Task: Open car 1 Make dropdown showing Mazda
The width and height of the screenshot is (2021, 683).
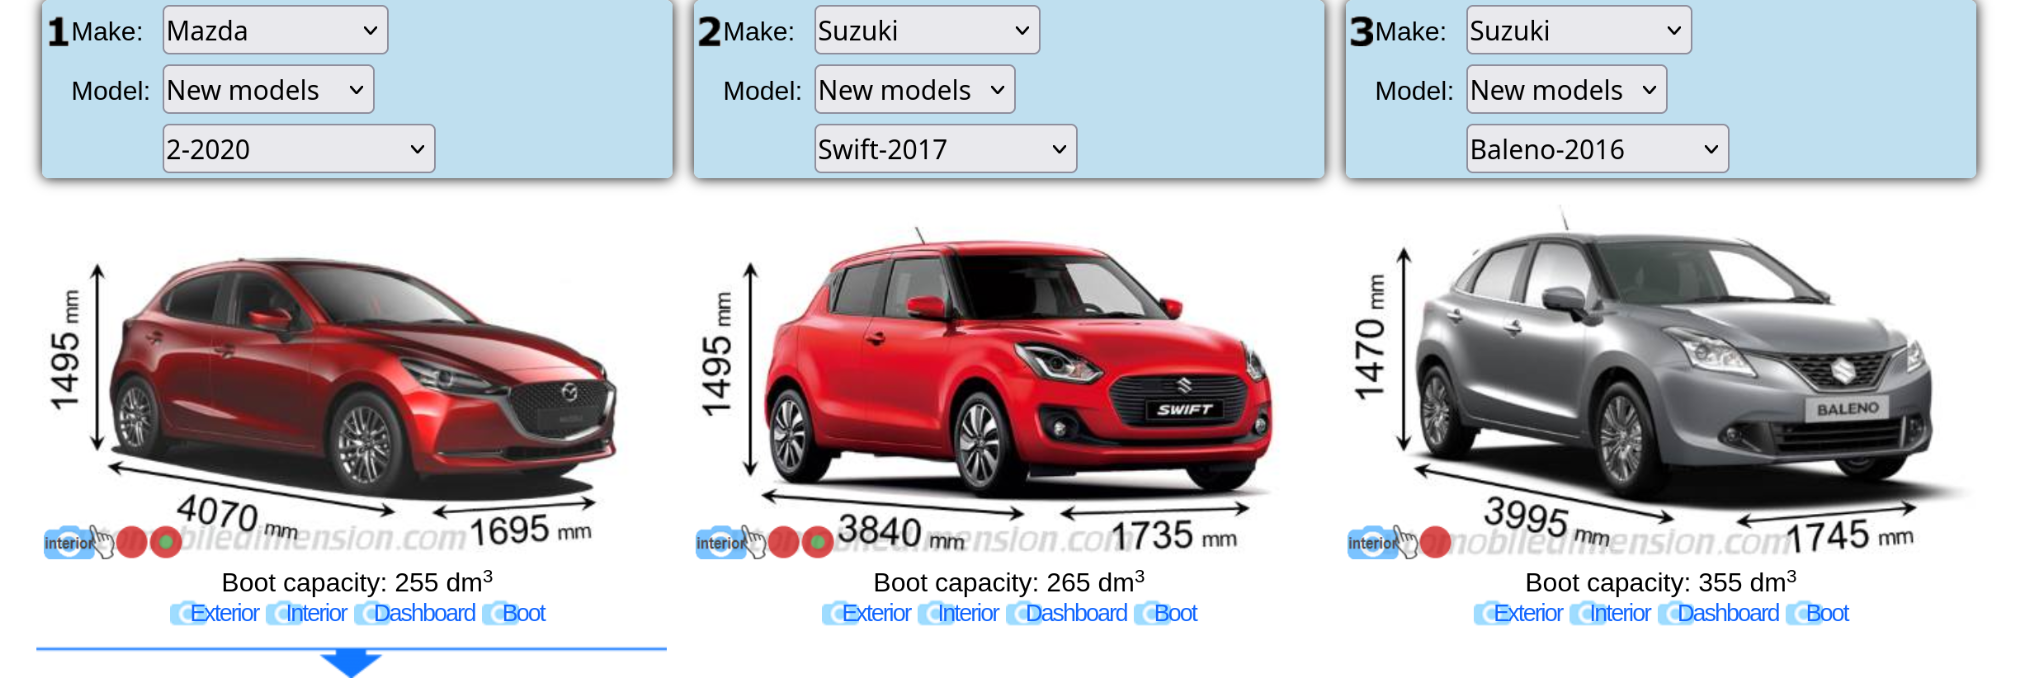Action: [275, 30]
